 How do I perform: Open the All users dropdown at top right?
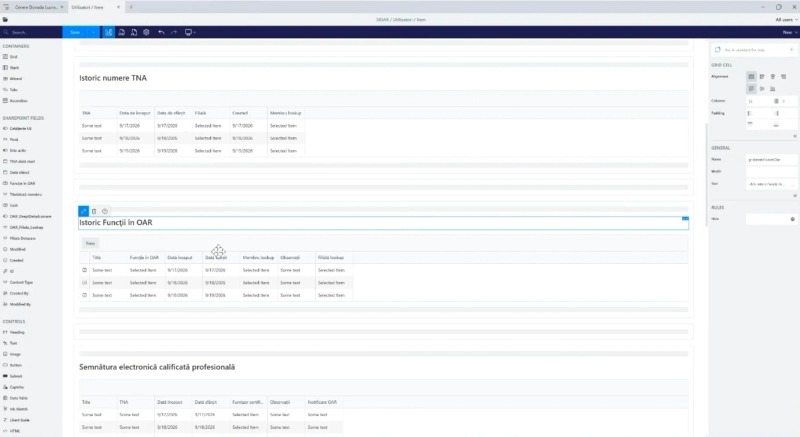click(786, 20)
